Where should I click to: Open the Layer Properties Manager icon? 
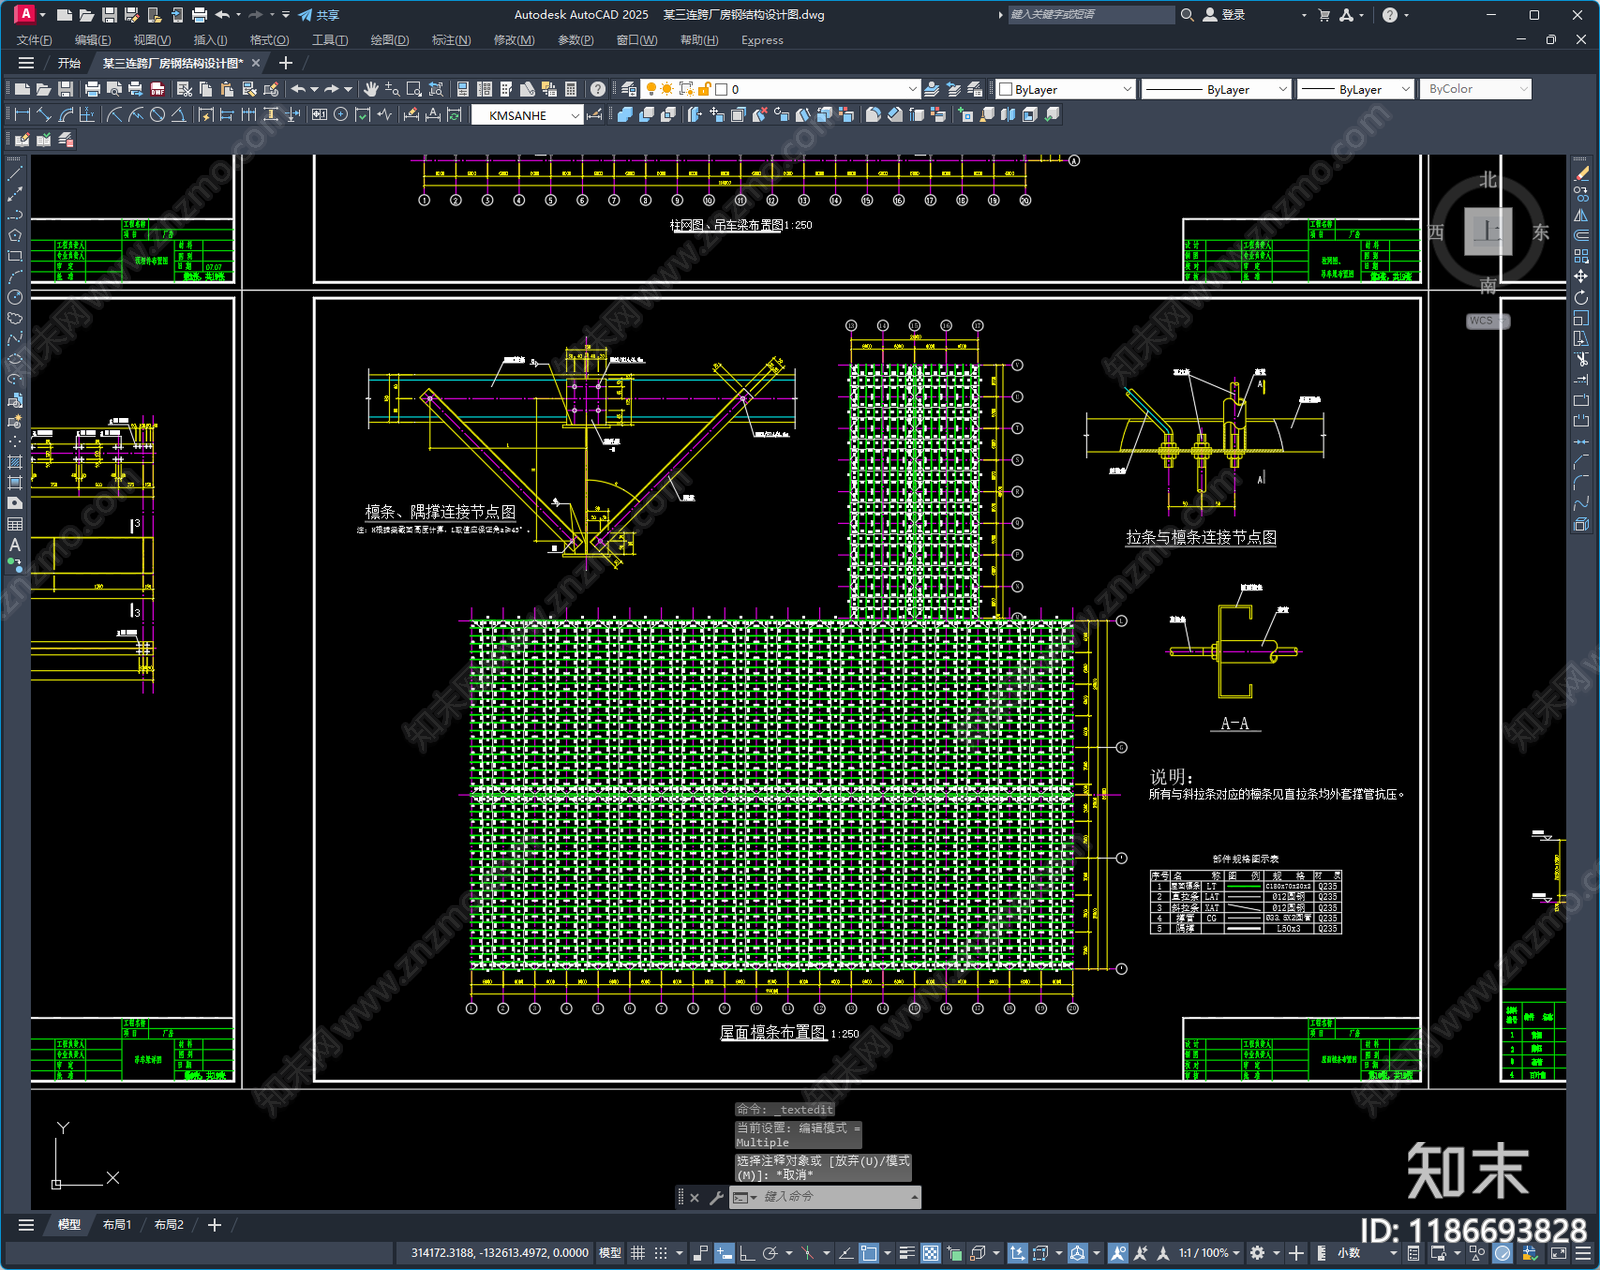click(629, 89)
